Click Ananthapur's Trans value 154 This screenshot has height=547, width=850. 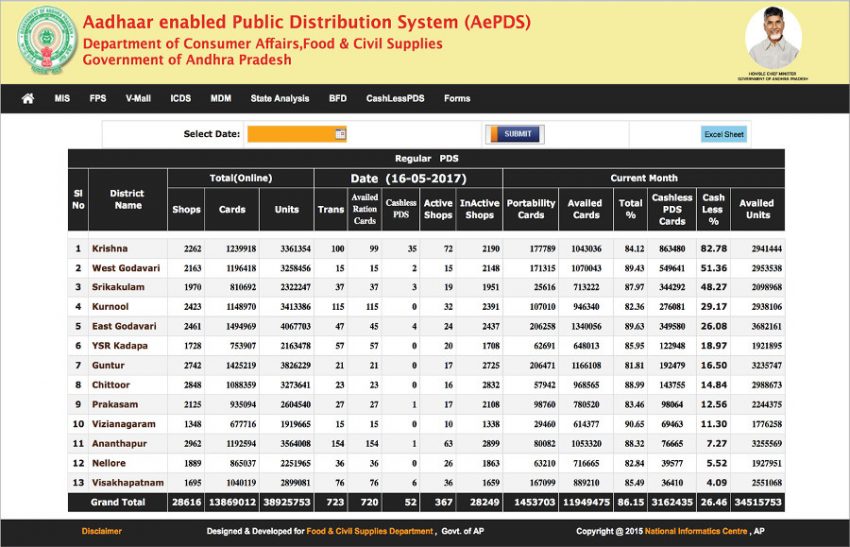338,443
